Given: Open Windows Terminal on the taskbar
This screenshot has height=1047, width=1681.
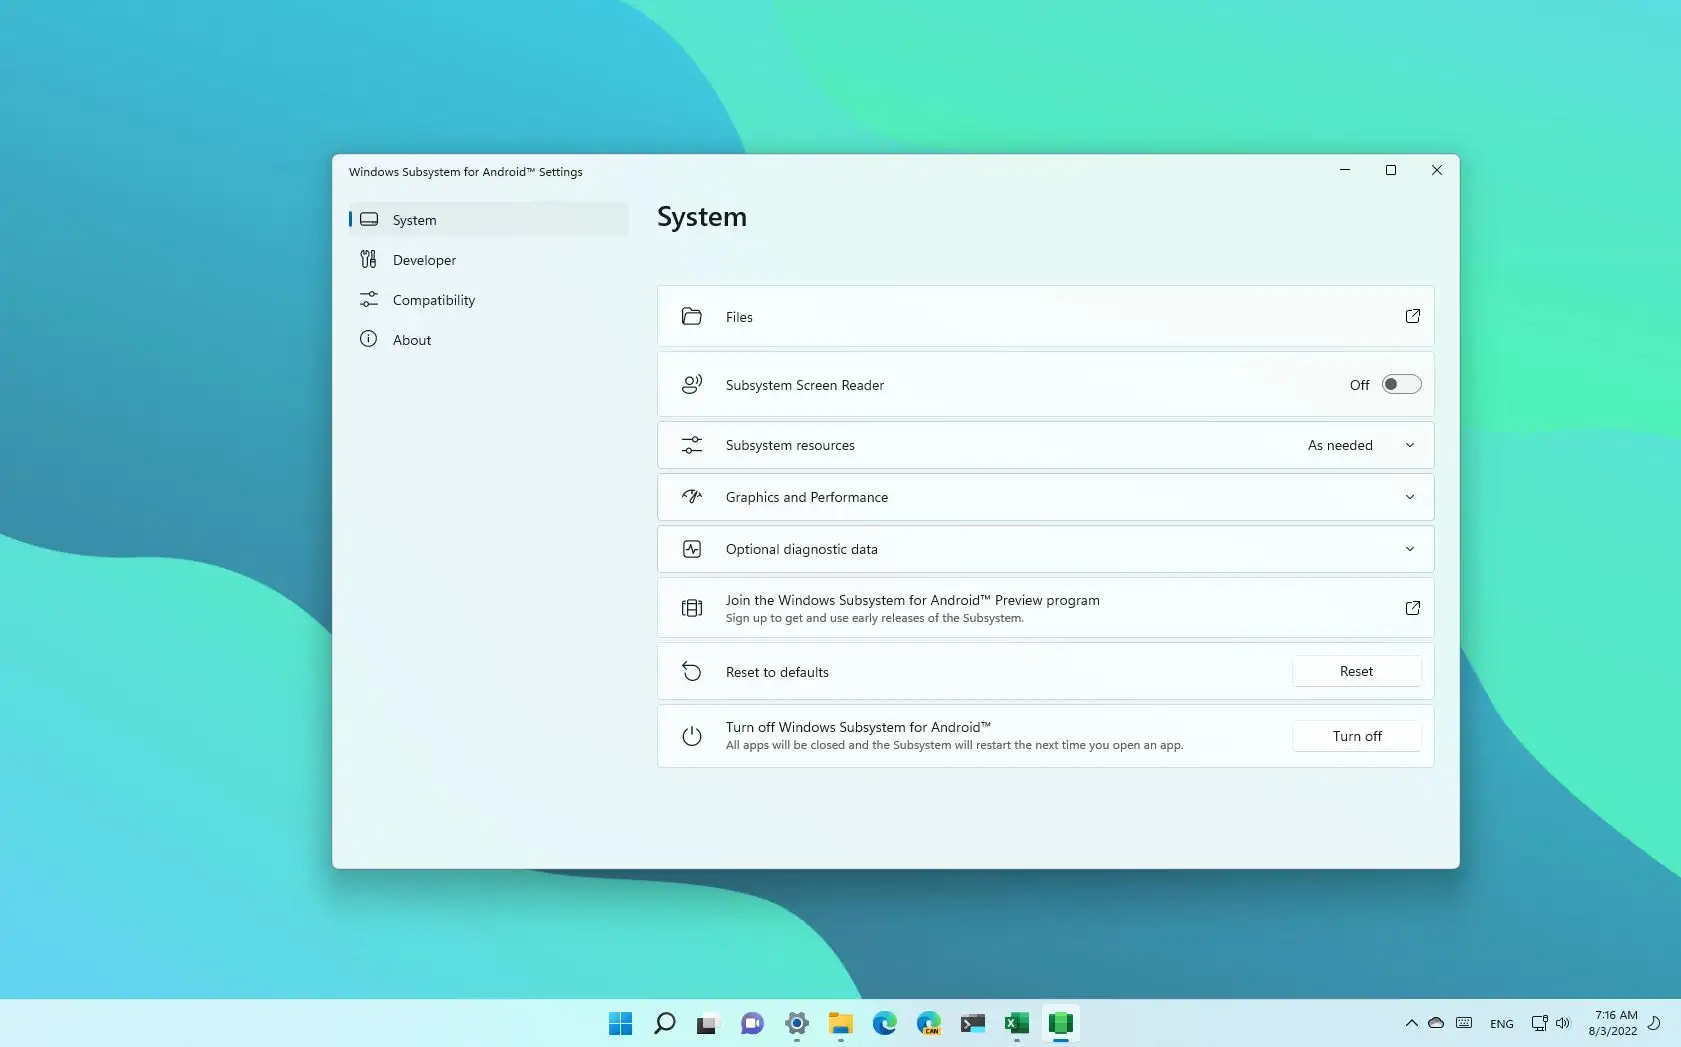Looking at the screenshot, I should pyautogui.click(x=973, y=1023).
